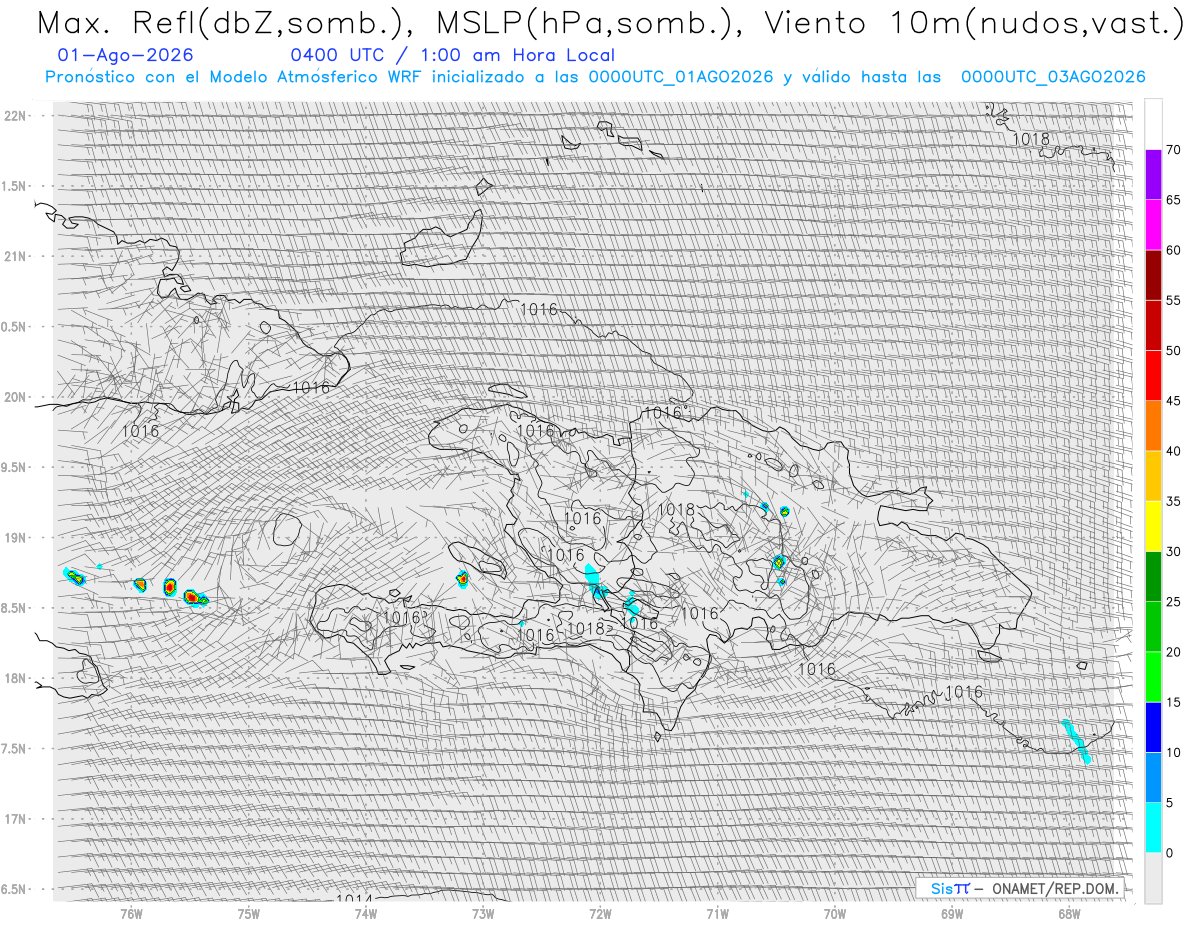
Task: Select the dark blue 10–15 dBZ swatch
Action: tap(1153, 727)
